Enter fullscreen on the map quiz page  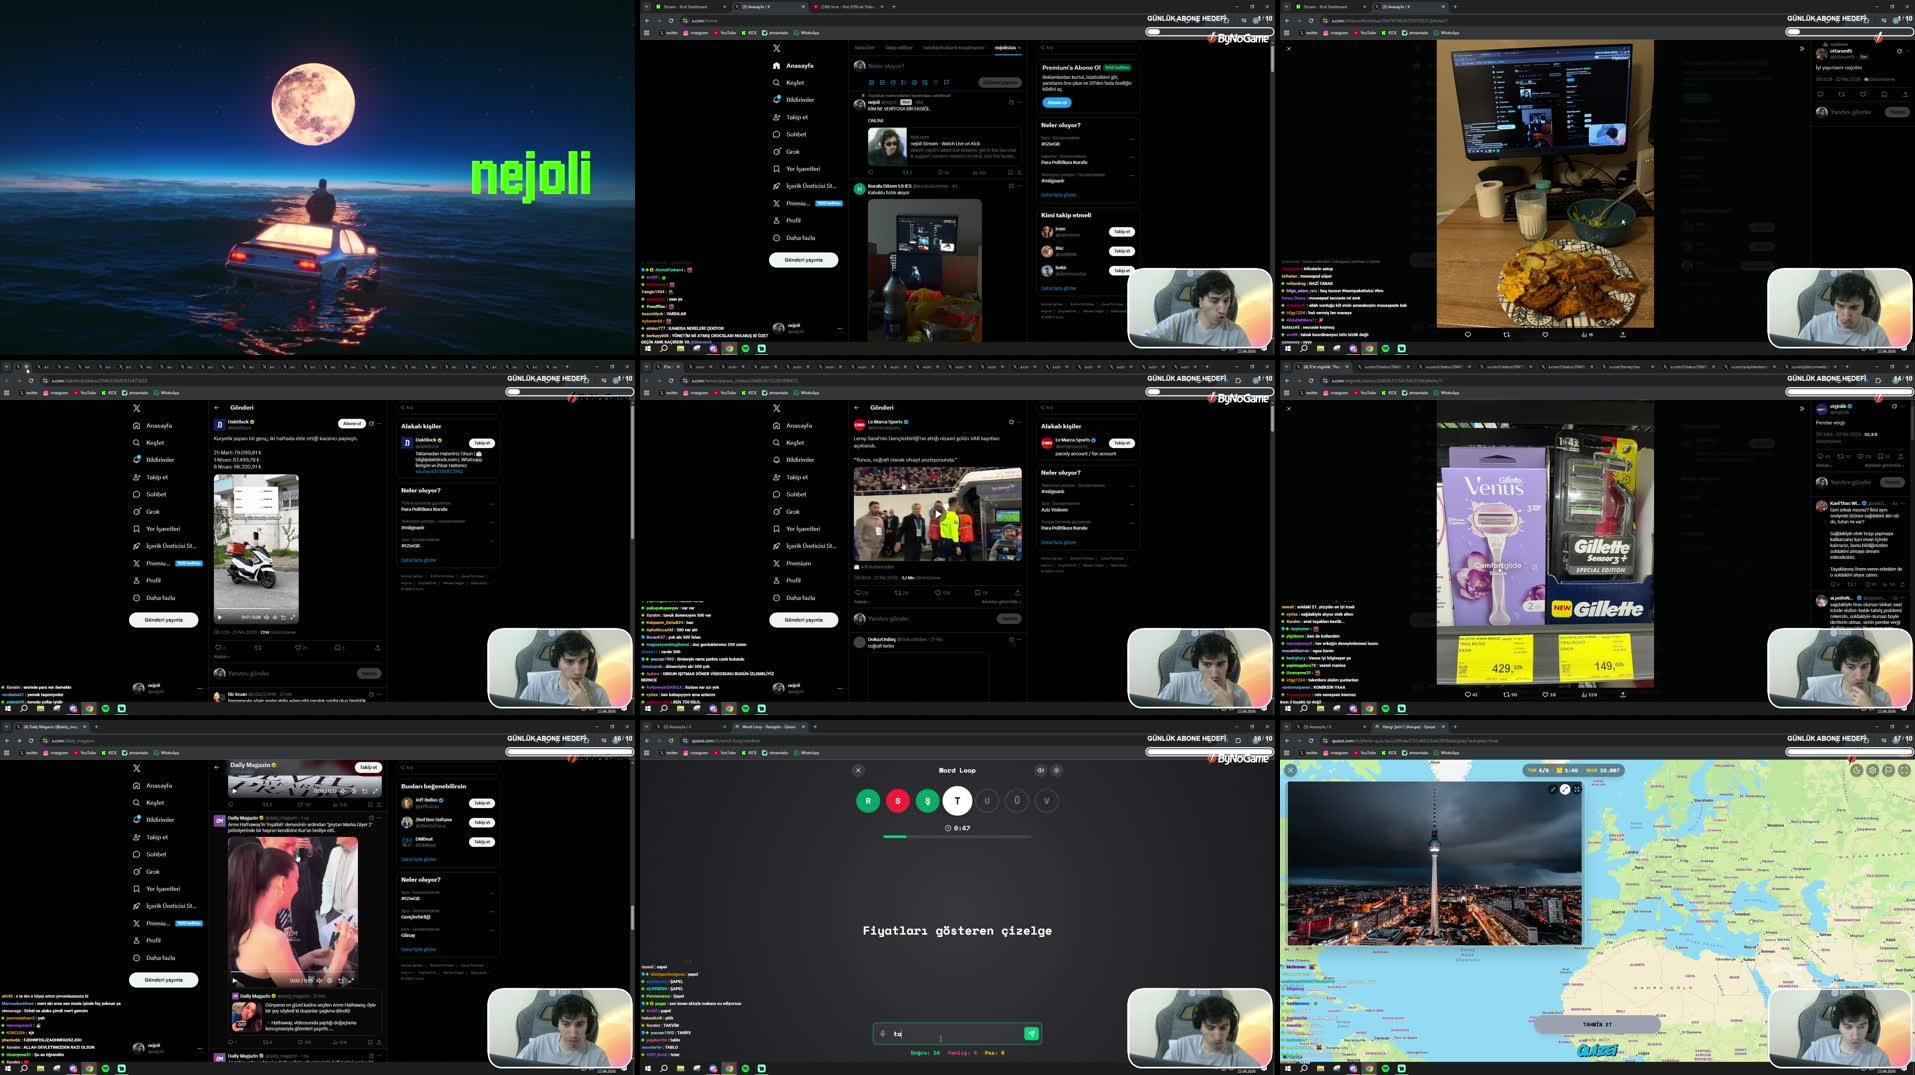tap(1904, 771)
